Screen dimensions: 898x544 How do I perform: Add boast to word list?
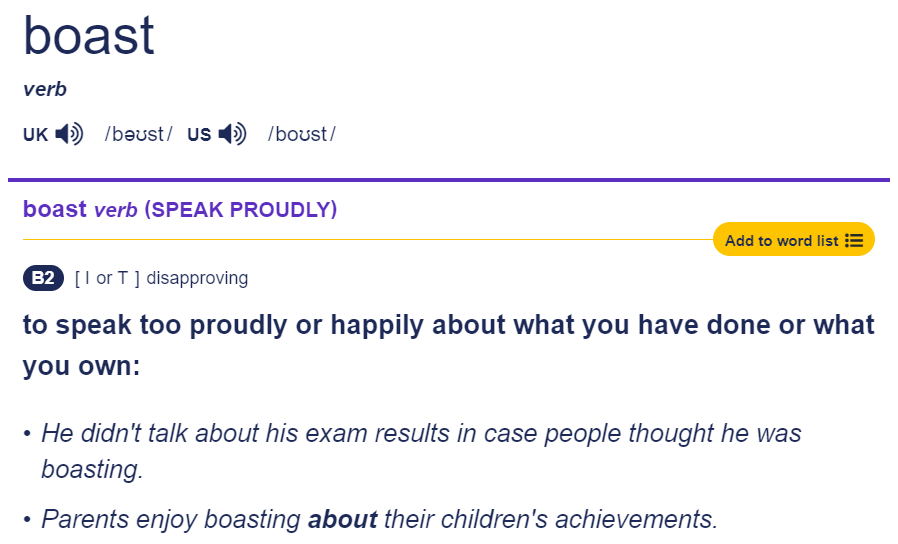tap(794, 239)
